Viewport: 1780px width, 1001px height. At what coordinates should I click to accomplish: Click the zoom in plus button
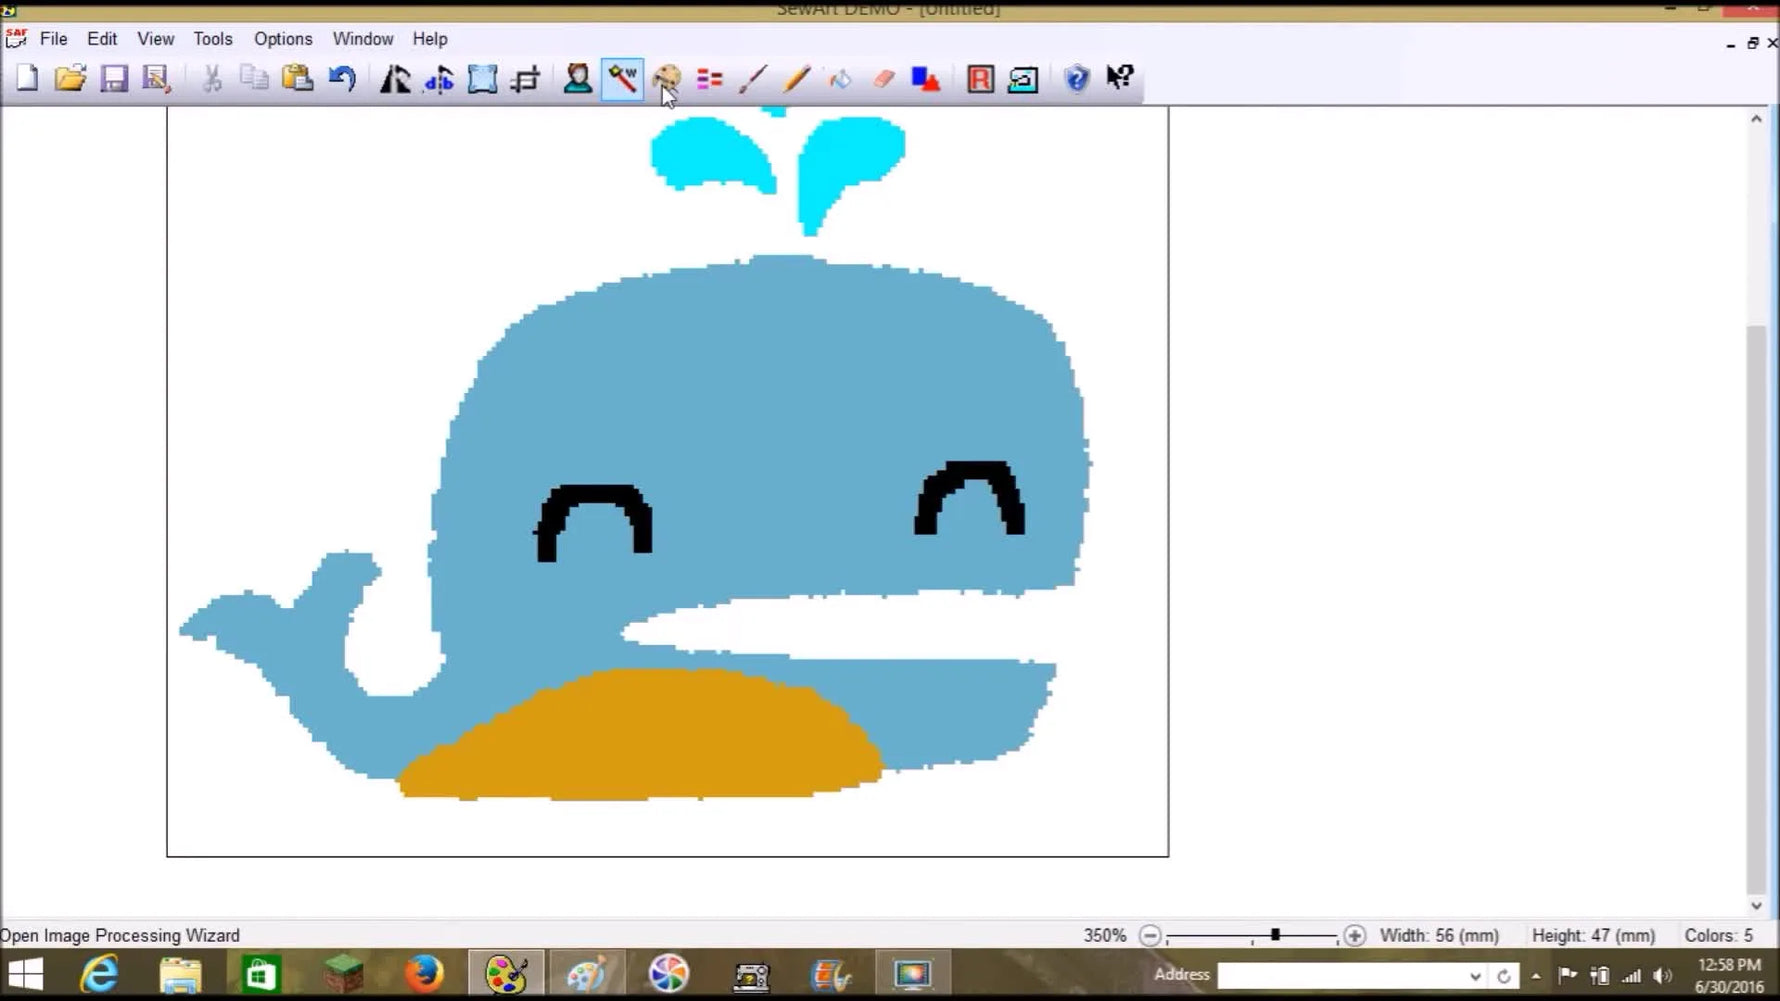coord(1354,936)
